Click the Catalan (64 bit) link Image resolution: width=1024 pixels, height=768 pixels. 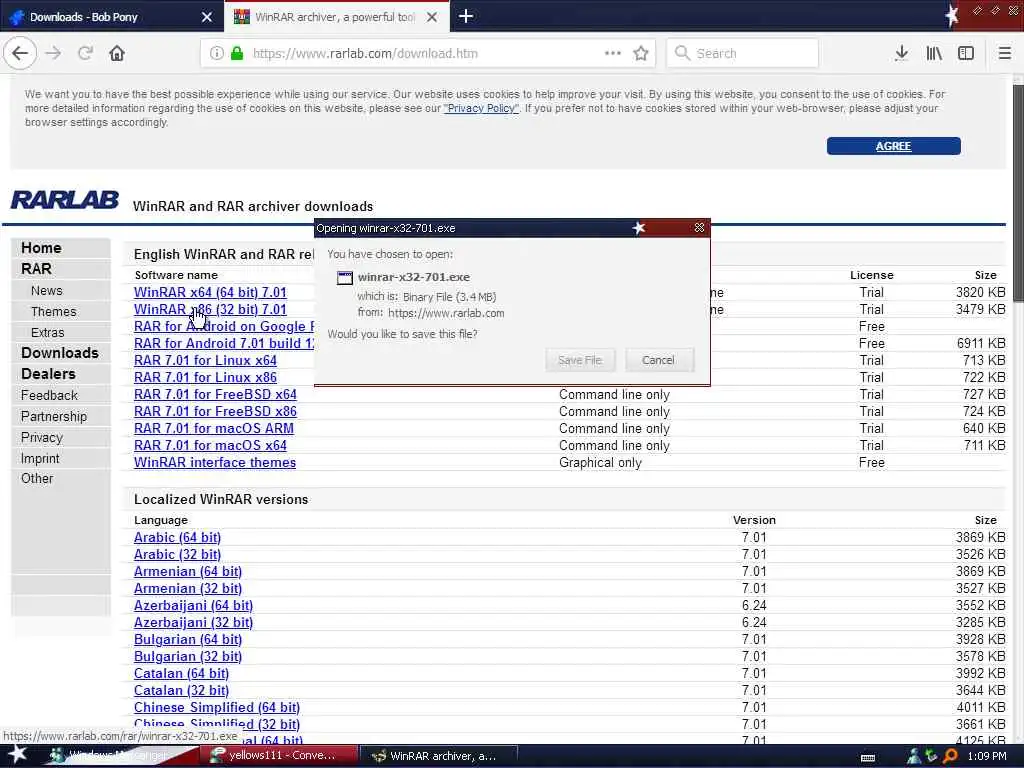click(x=181, y=673)
